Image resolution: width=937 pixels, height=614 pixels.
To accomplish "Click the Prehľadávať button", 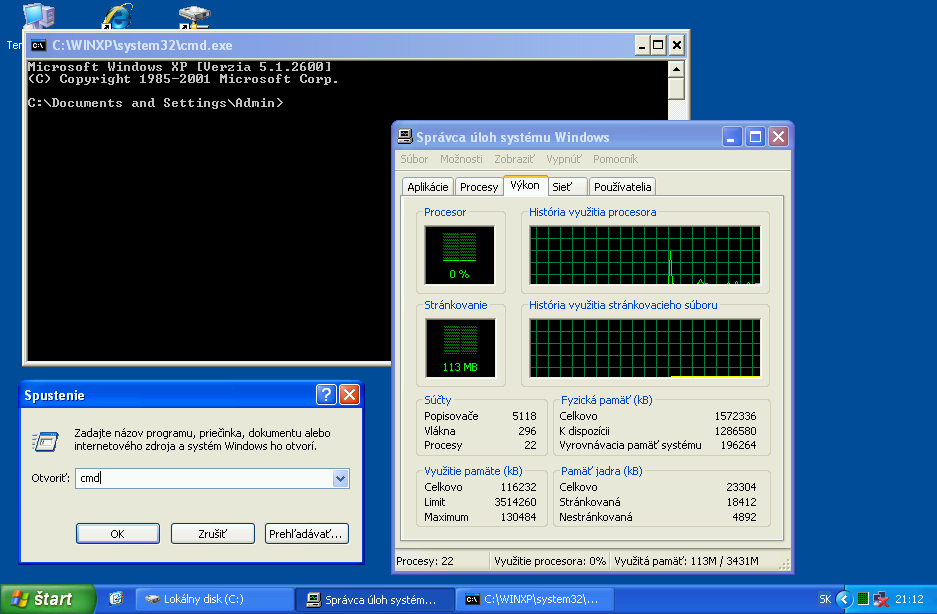I will pyautogui.click(x=306, y=534).
